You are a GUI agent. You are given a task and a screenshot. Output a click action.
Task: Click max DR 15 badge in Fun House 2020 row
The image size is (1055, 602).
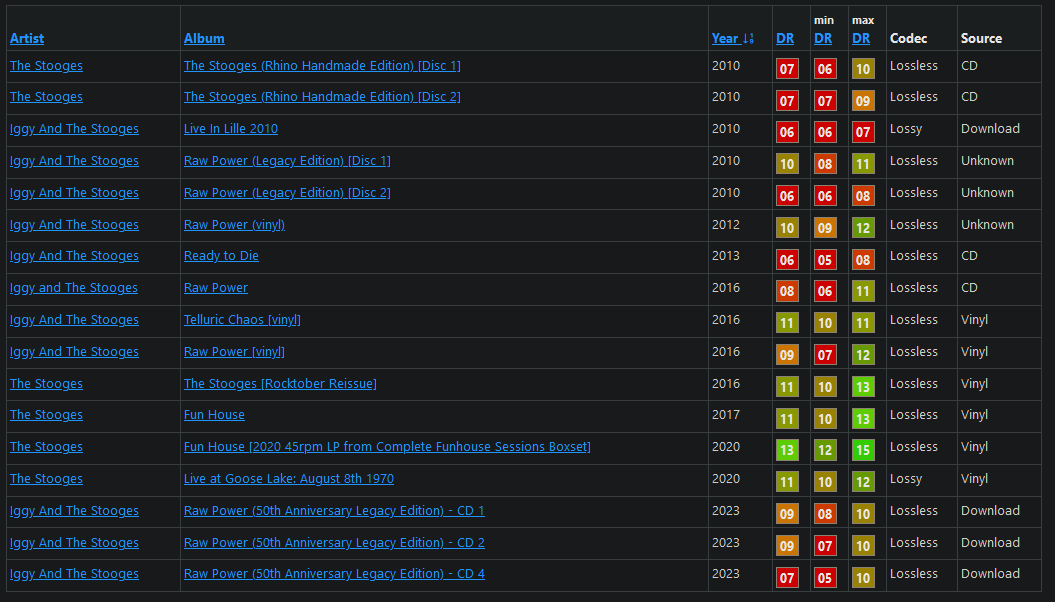click(863, 450)
